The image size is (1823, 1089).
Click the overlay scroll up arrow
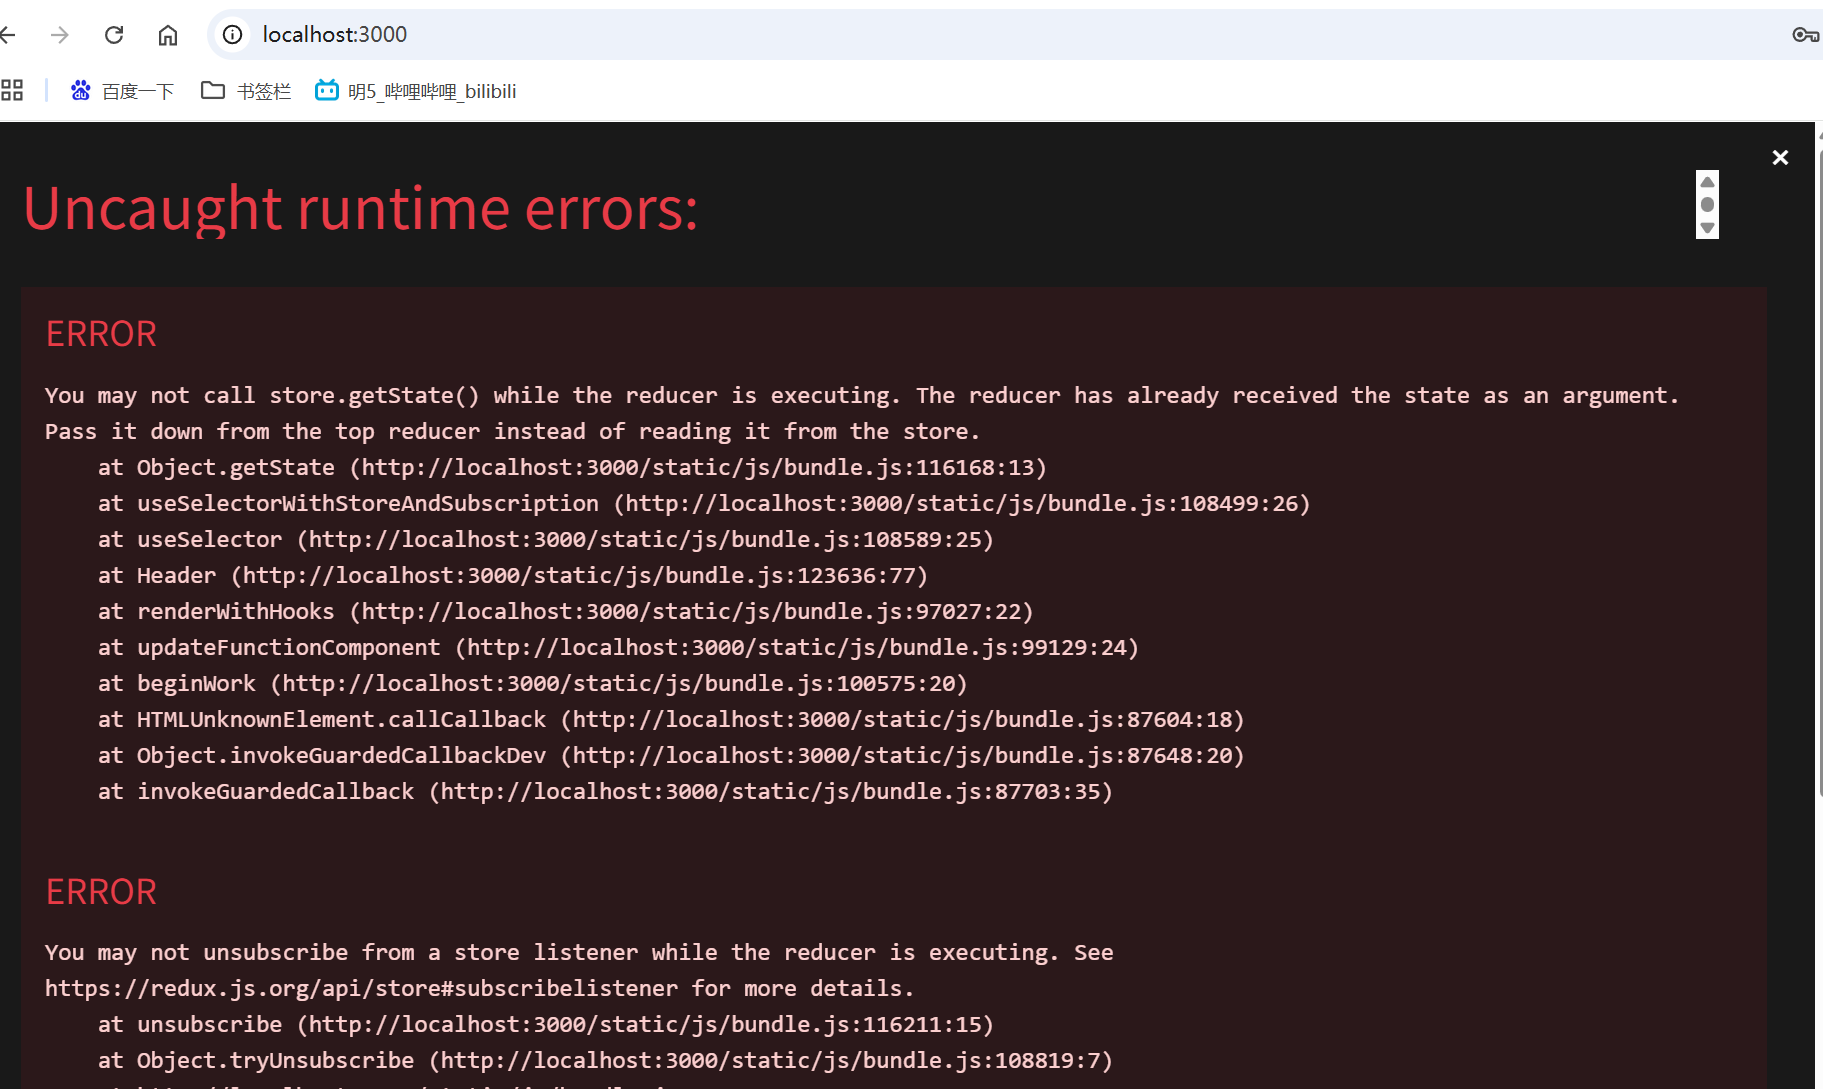[1708, 181]
